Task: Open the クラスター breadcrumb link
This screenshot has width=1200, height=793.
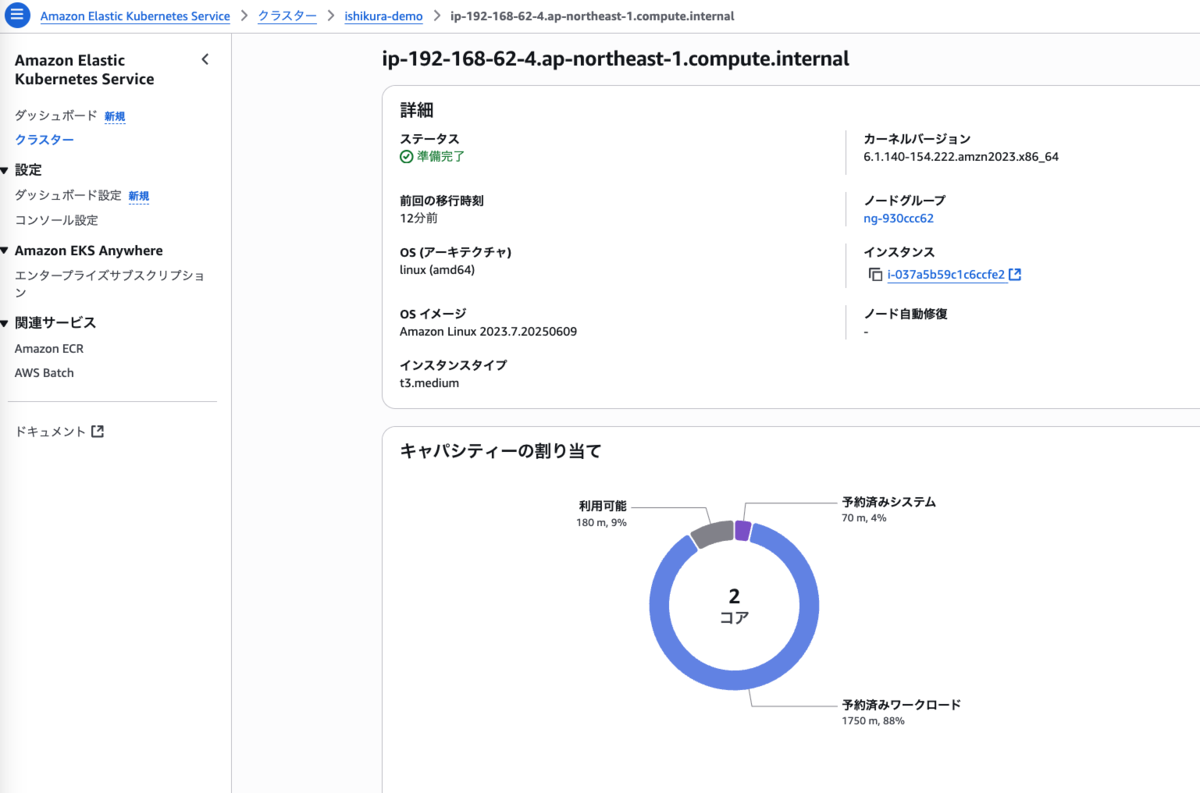Action: [x=287, y=17]
